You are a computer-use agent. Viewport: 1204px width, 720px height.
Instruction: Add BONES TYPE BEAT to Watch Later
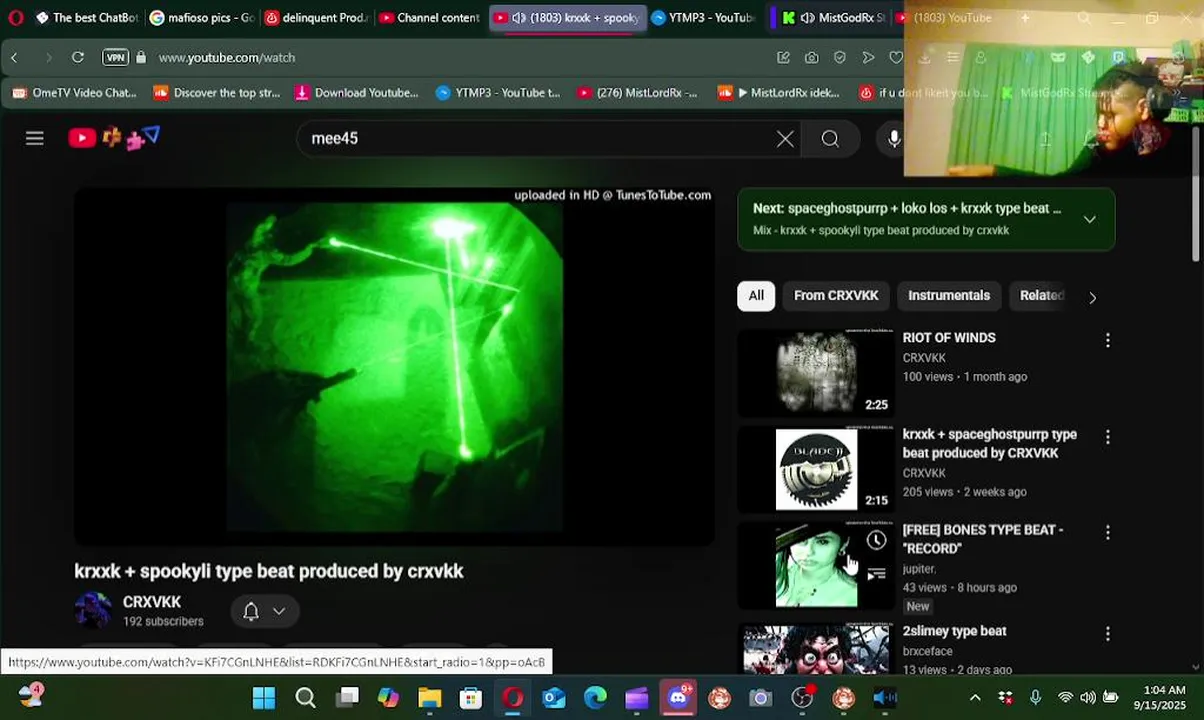pyautogui.click(x=876, y=541)
